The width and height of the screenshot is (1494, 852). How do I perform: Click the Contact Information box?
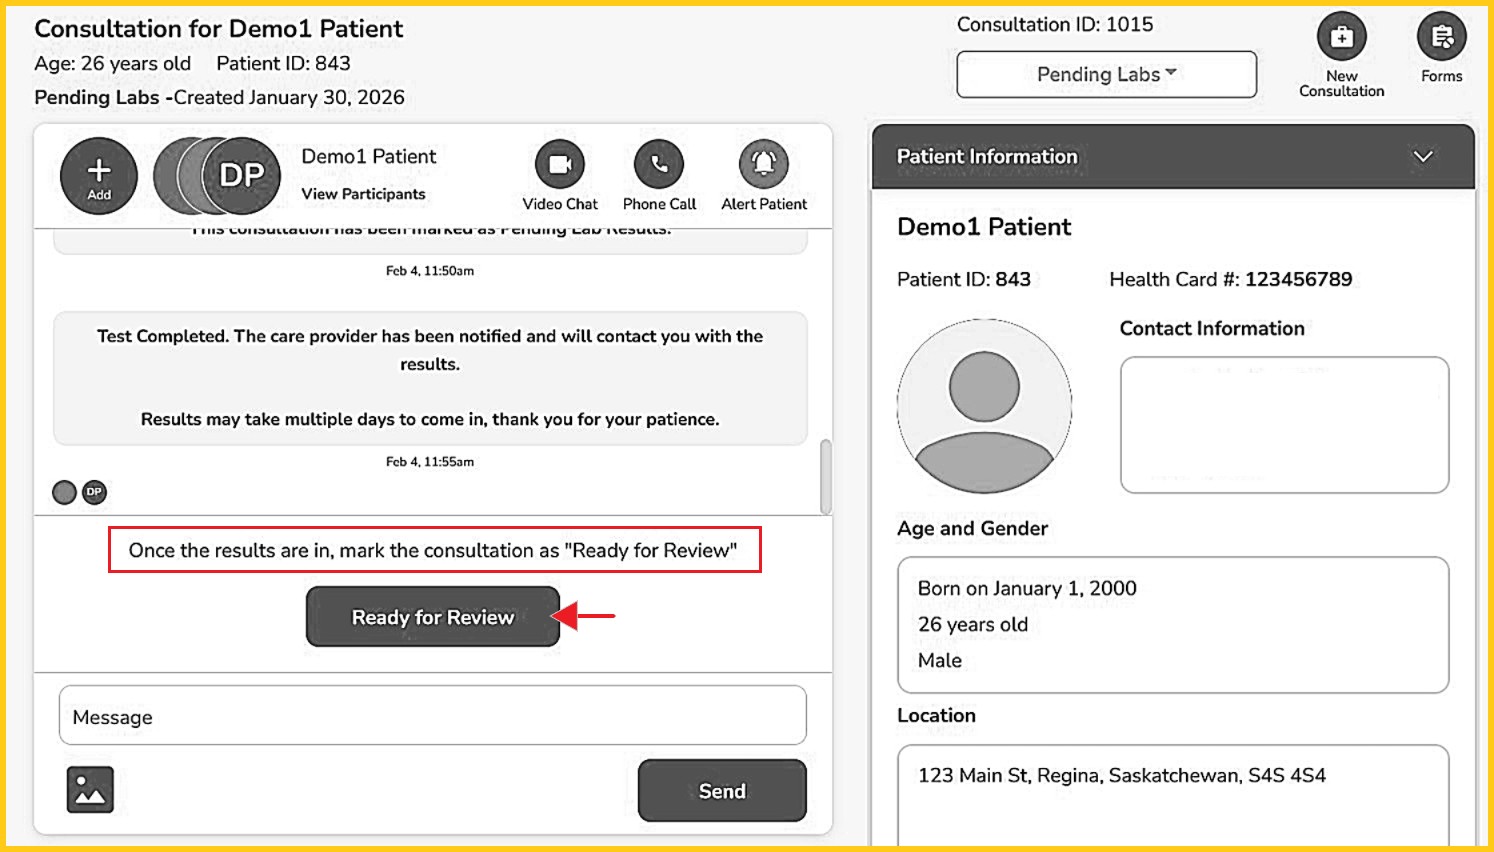tap(1284, 425)
